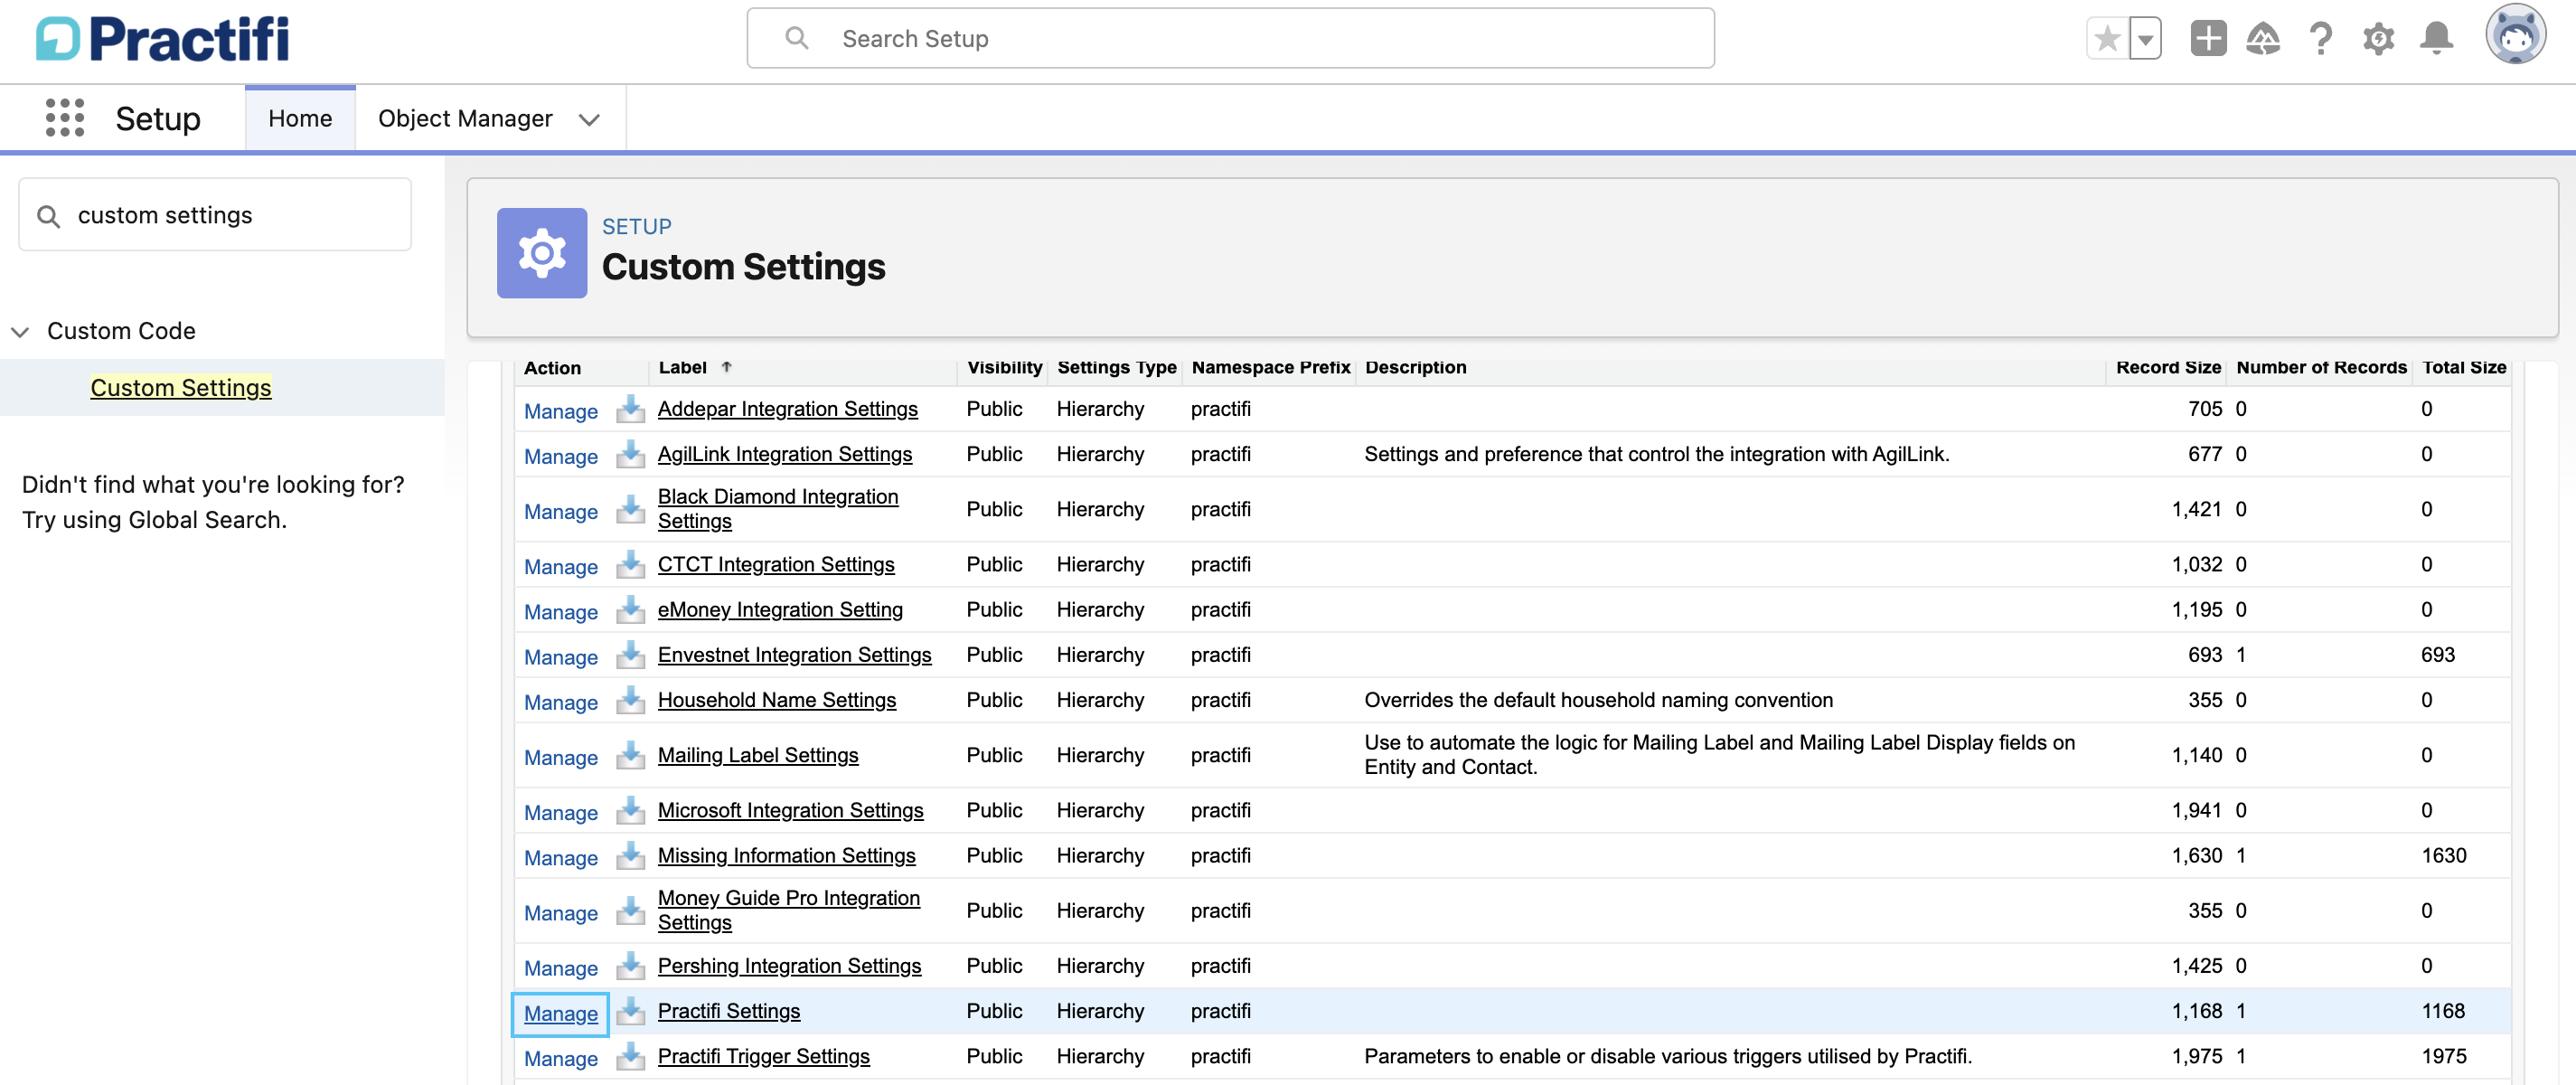This screenshot has width=2576, height=1085.
Task: Click download icon for Money Guide Pro
Action: (x=630, y=910)
